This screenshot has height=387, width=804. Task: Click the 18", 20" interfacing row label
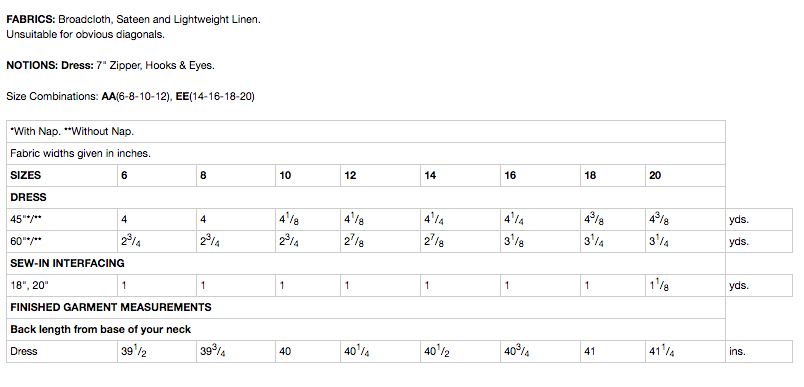pyautogui.click(x=62, y=286)
